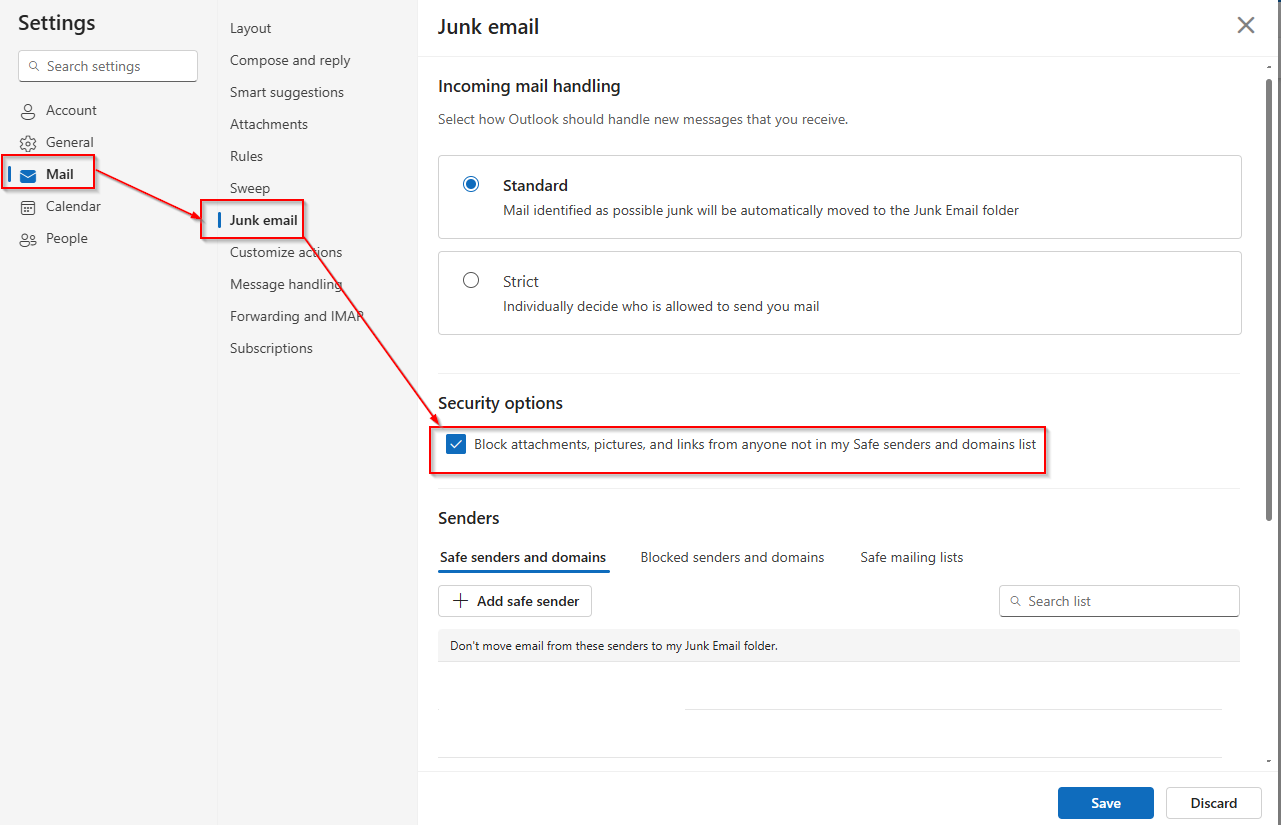Click the Security options heading
This screenshot has width=1281, height=825.
[x=500, y=403]
